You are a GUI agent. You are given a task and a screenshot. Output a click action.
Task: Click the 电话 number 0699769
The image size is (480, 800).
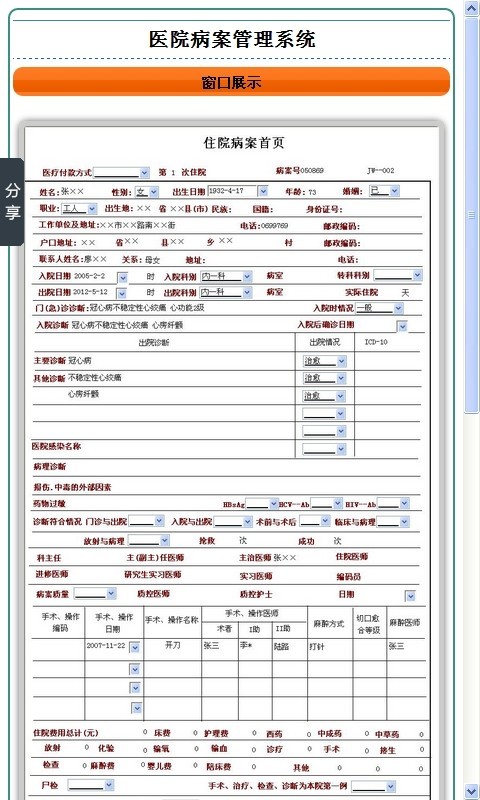275,226
